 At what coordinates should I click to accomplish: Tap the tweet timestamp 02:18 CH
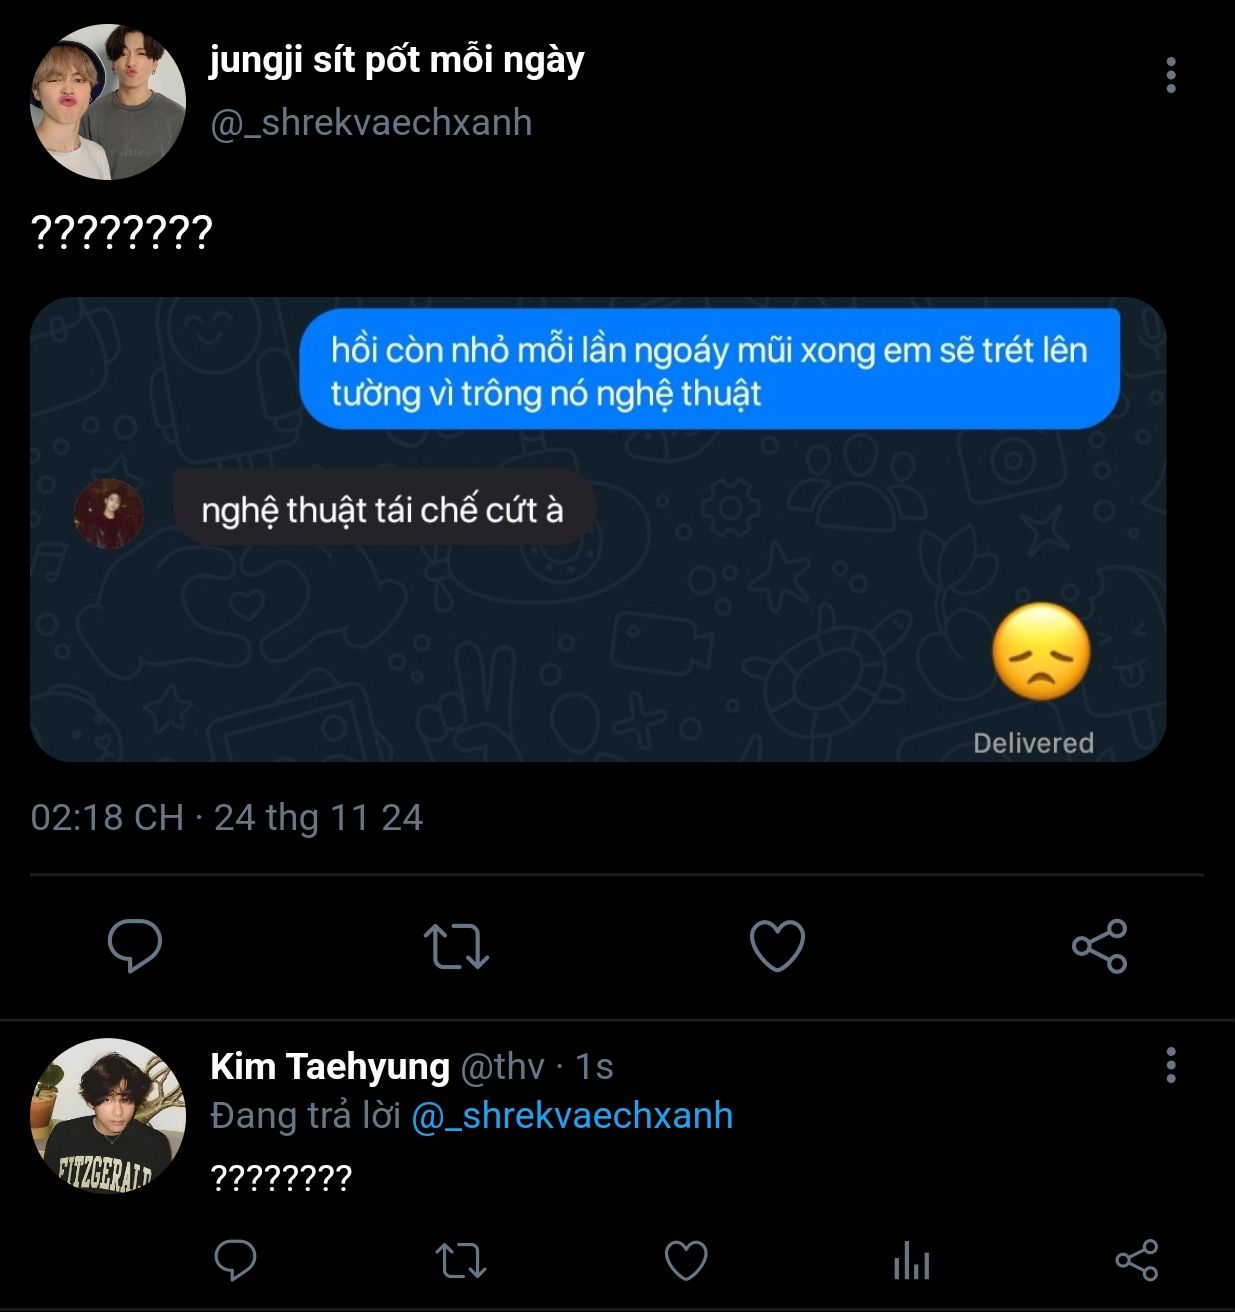point(107,818)
